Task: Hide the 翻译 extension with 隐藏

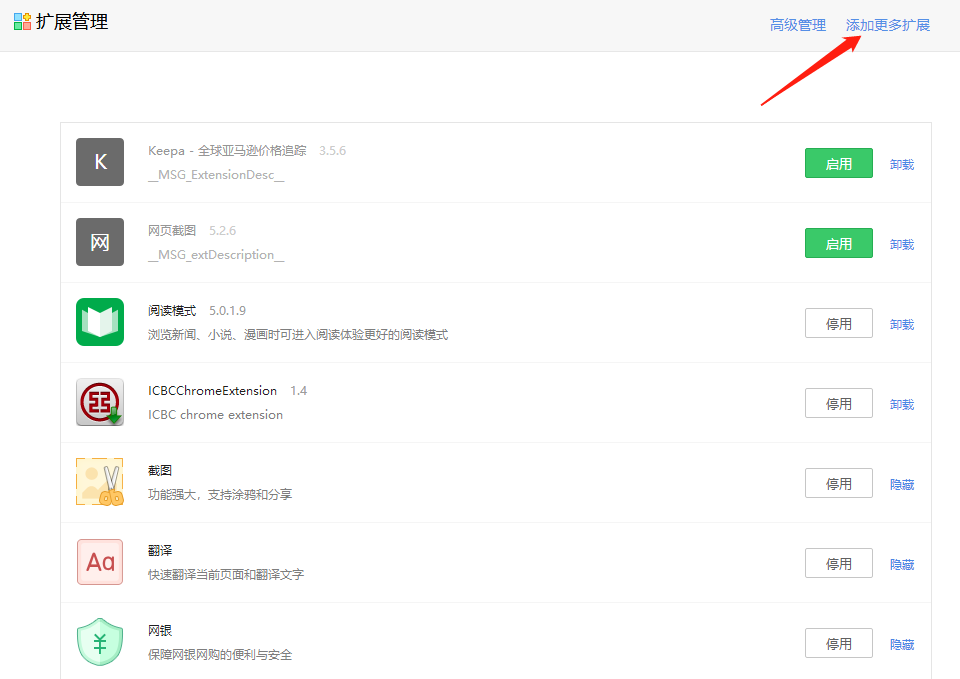Action: point(902,564)
